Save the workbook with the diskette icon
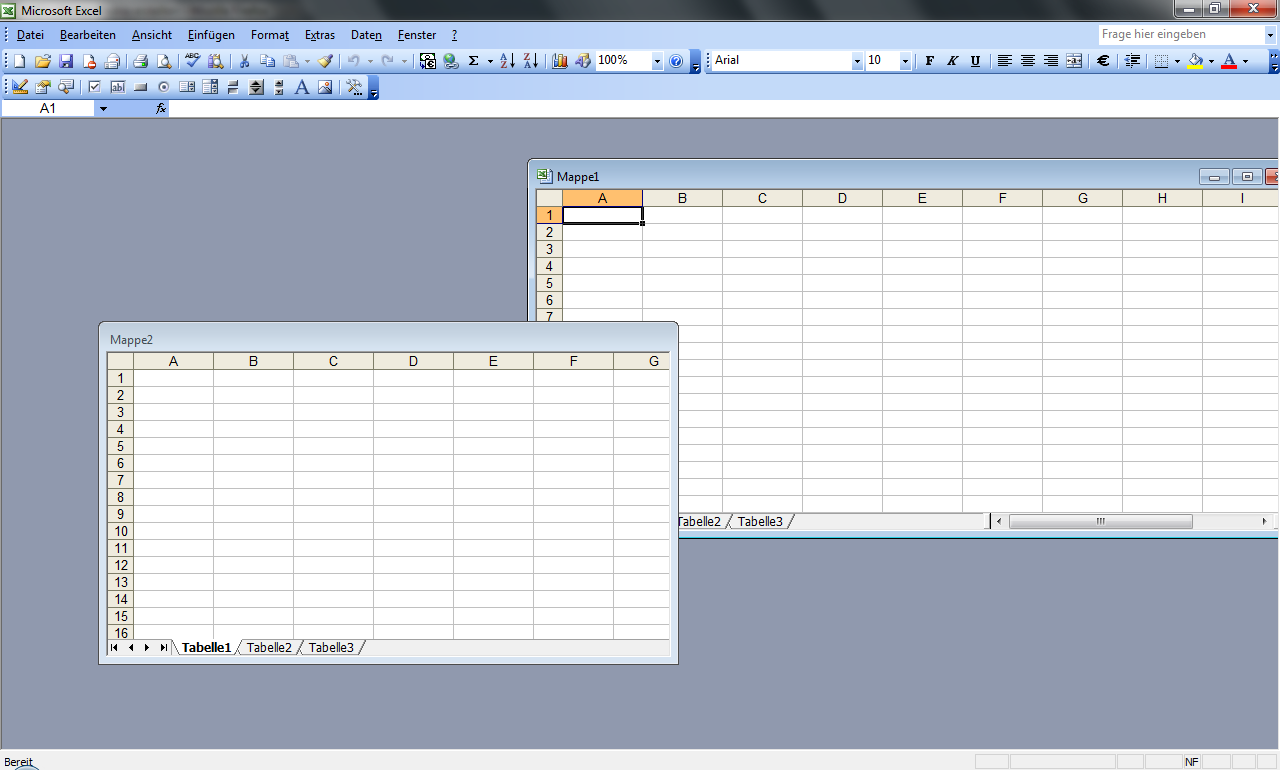 [x=66, y=61]
